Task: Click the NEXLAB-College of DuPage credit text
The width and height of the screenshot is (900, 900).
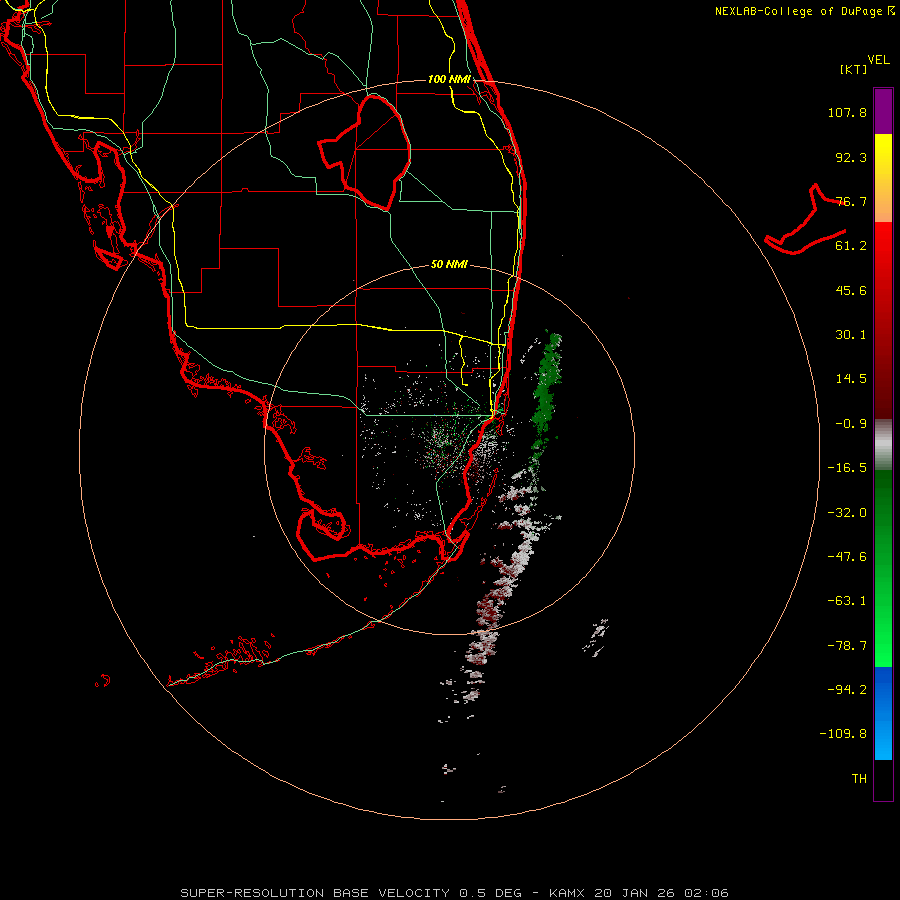Action: pyautogui.click(x=804, y=11)
